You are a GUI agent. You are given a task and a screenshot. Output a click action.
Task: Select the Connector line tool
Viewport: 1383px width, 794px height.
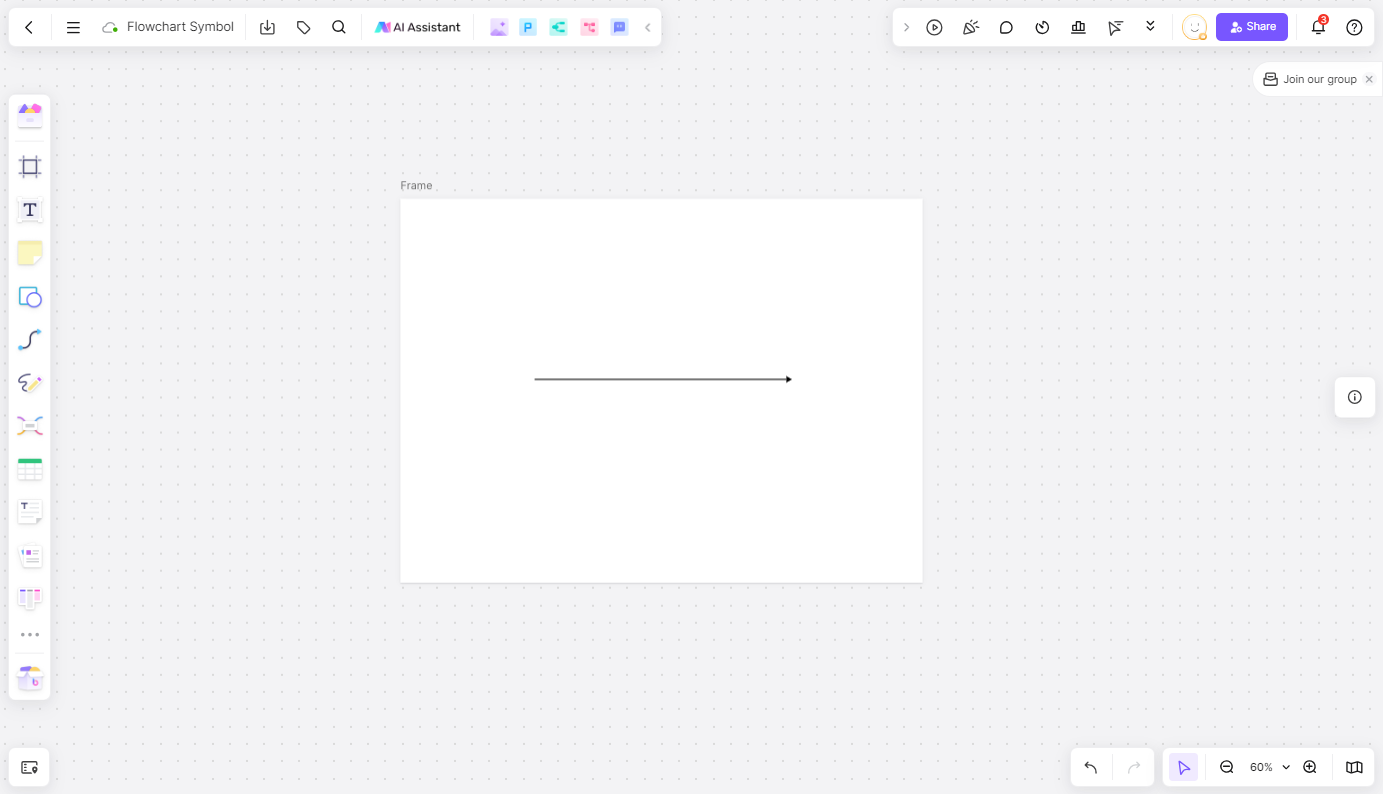(x=30, y=340)
